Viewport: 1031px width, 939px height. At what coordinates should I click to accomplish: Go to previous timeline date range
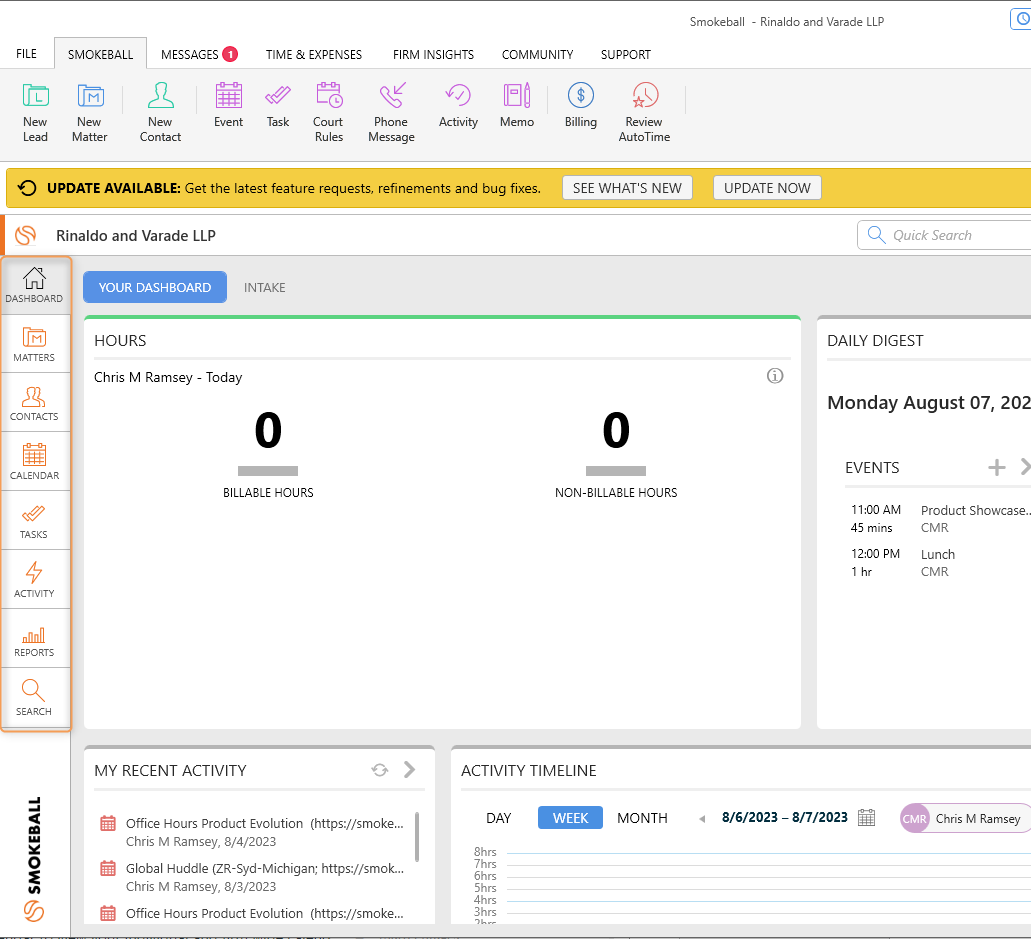pyautogui.click(x=702, y=819)
